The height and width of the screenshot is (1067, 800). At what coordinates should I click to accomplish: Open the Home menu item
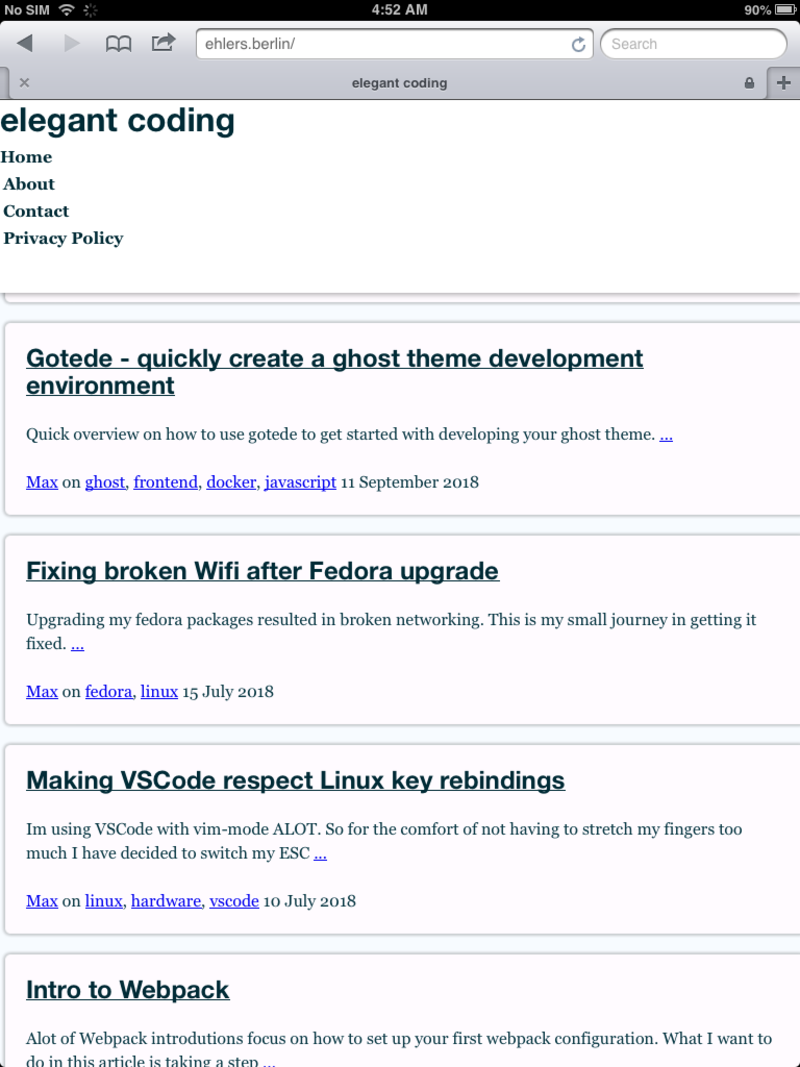point(26,157)
